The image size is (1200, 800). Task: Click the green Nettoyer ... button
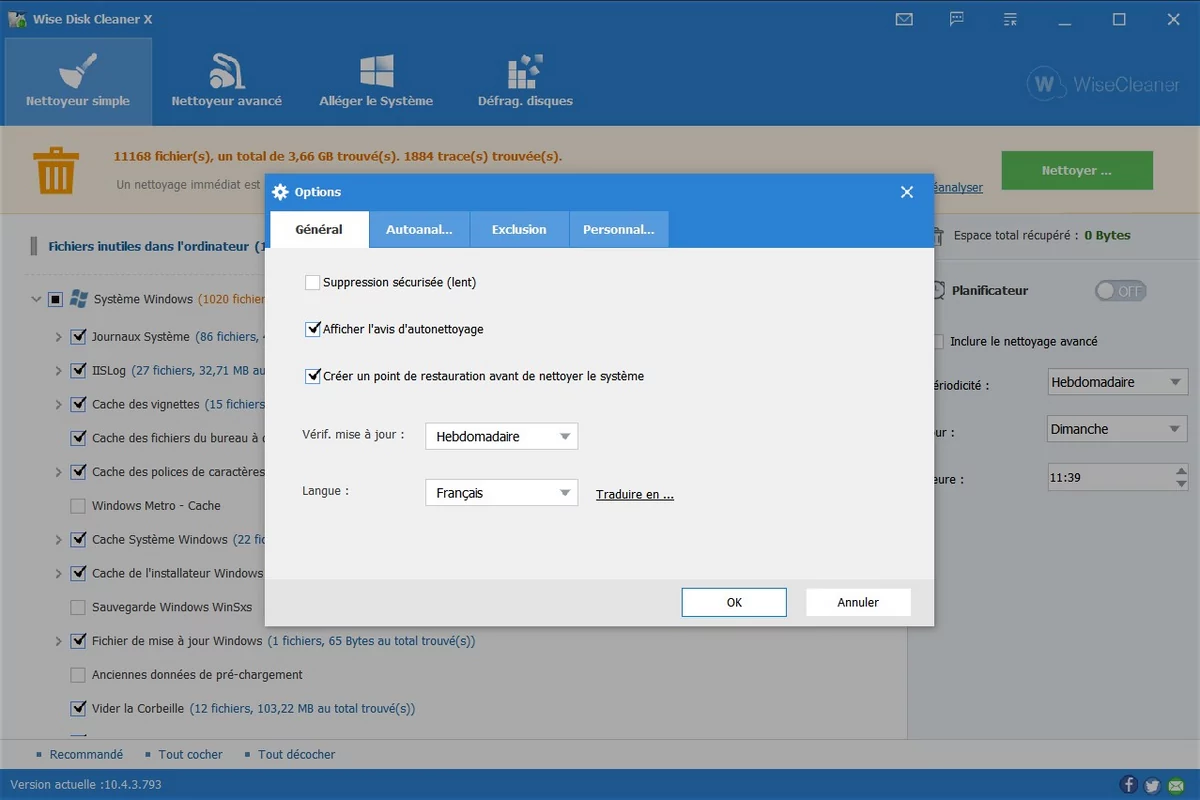[x=1077, y=171]
